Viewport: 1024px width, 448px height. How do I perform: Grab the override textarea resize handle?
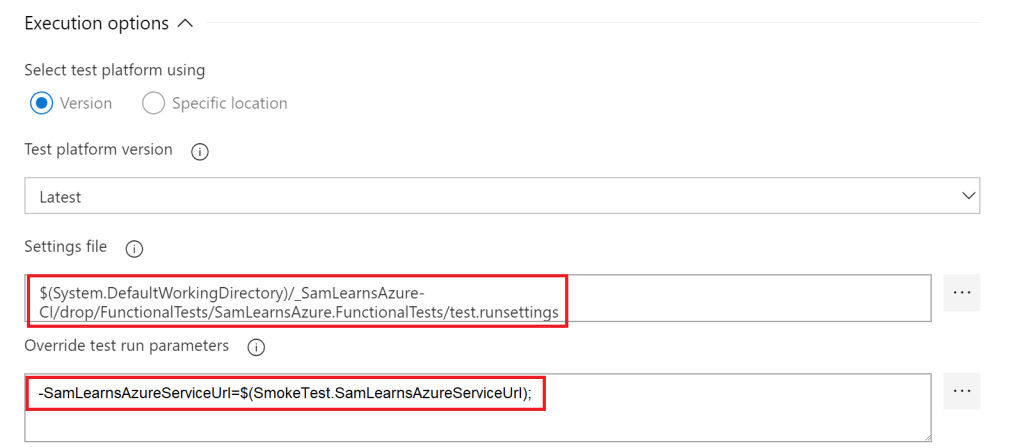point(926,436)
